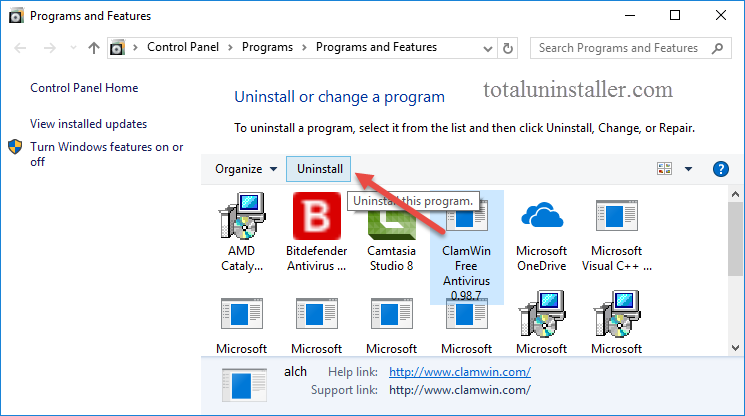This screenshot has width=745, height=416.
Task: Click the vertical scrollbar thumb
Action: click(735, 239)
